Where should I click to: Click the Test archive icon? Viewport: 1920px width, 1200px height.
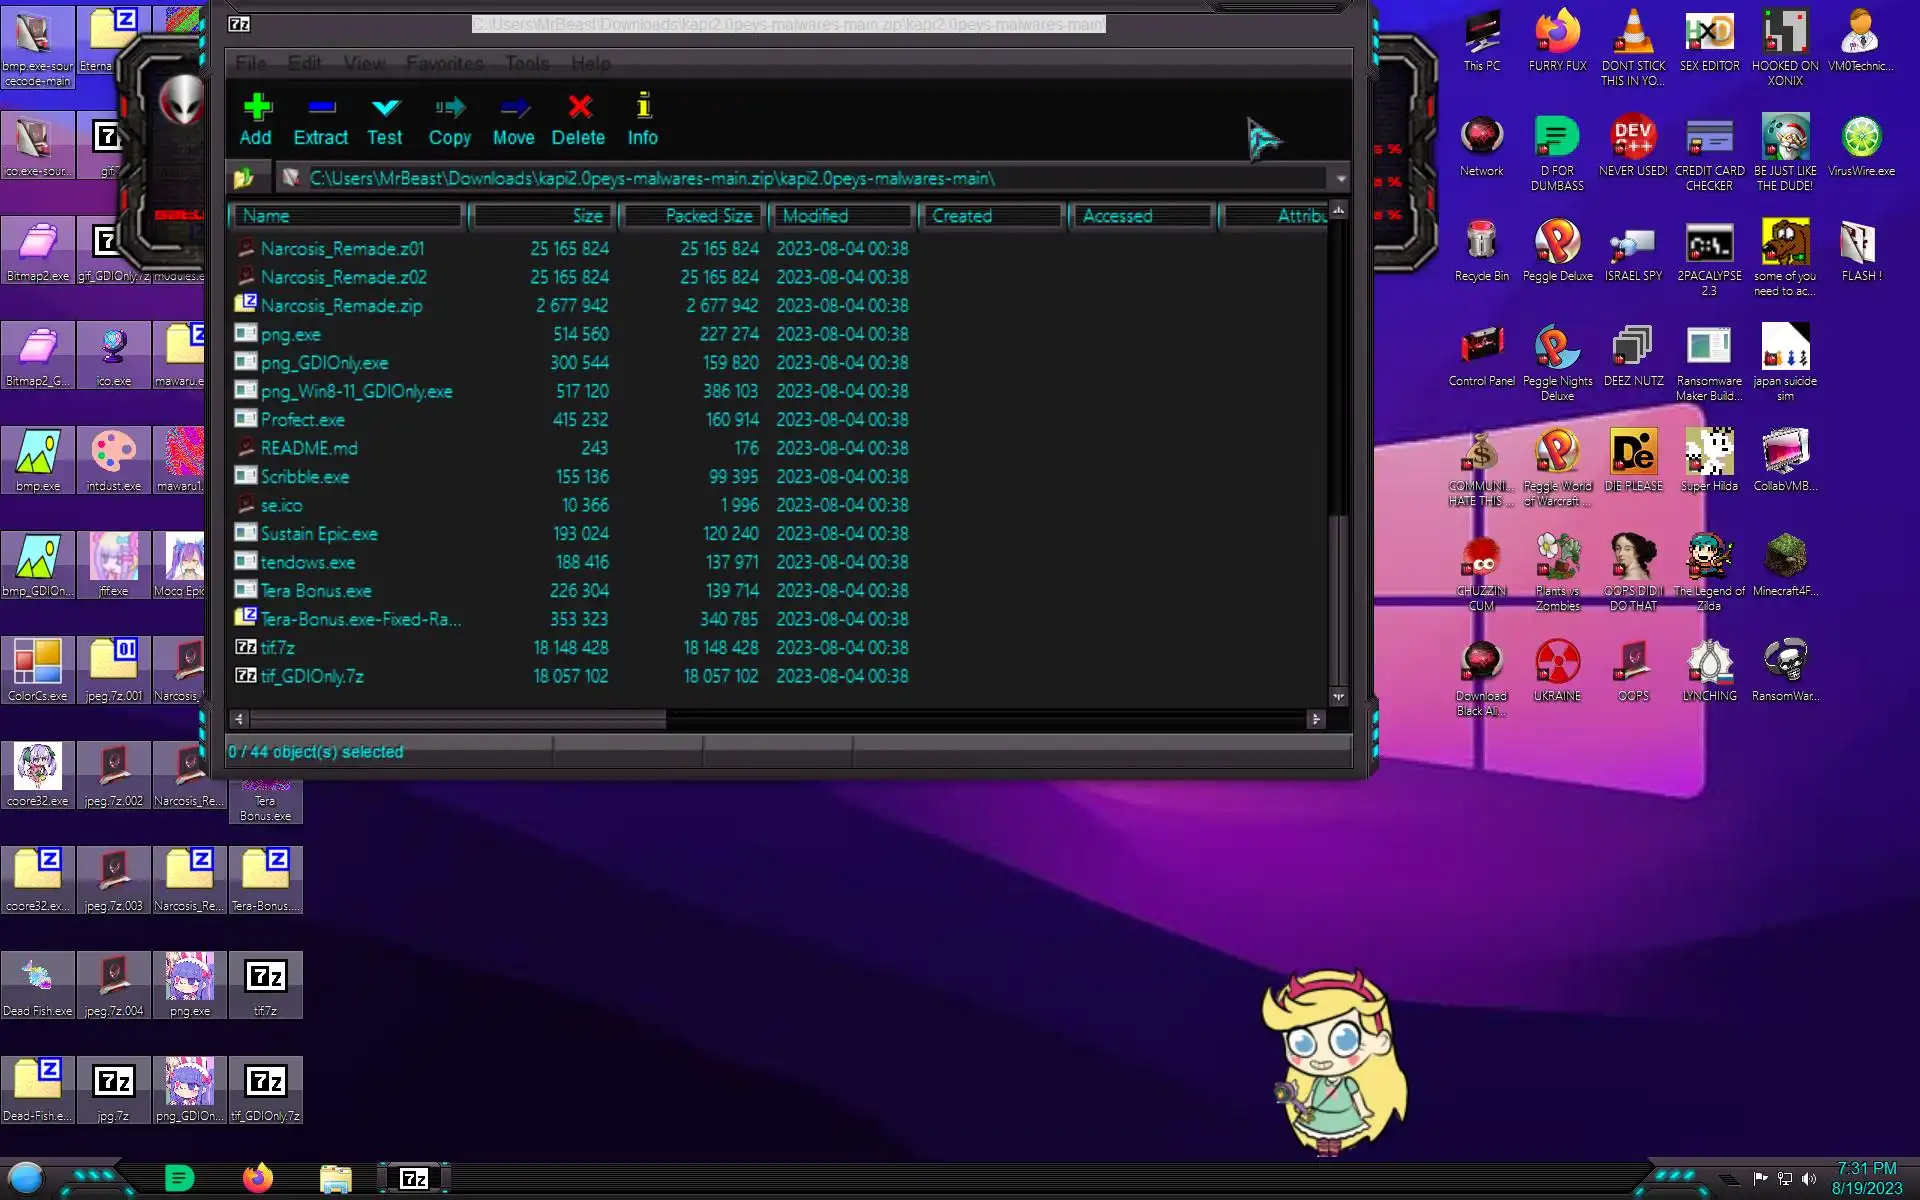(385, 119)
